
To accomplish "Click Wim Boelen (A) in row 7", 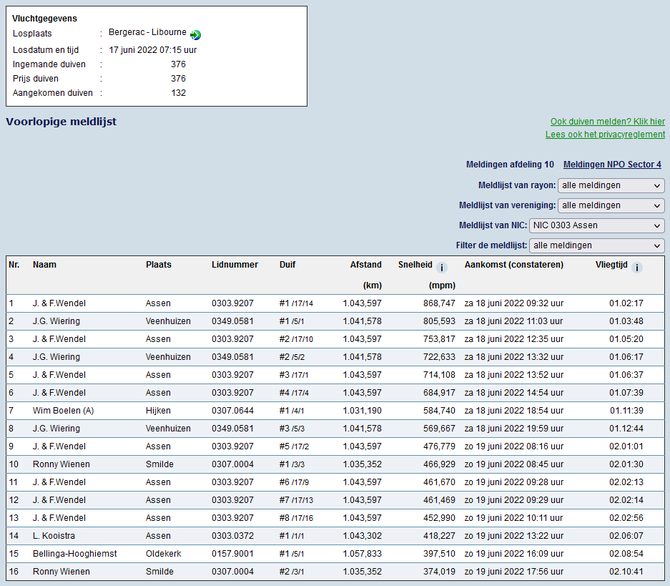I will [63, 411].
